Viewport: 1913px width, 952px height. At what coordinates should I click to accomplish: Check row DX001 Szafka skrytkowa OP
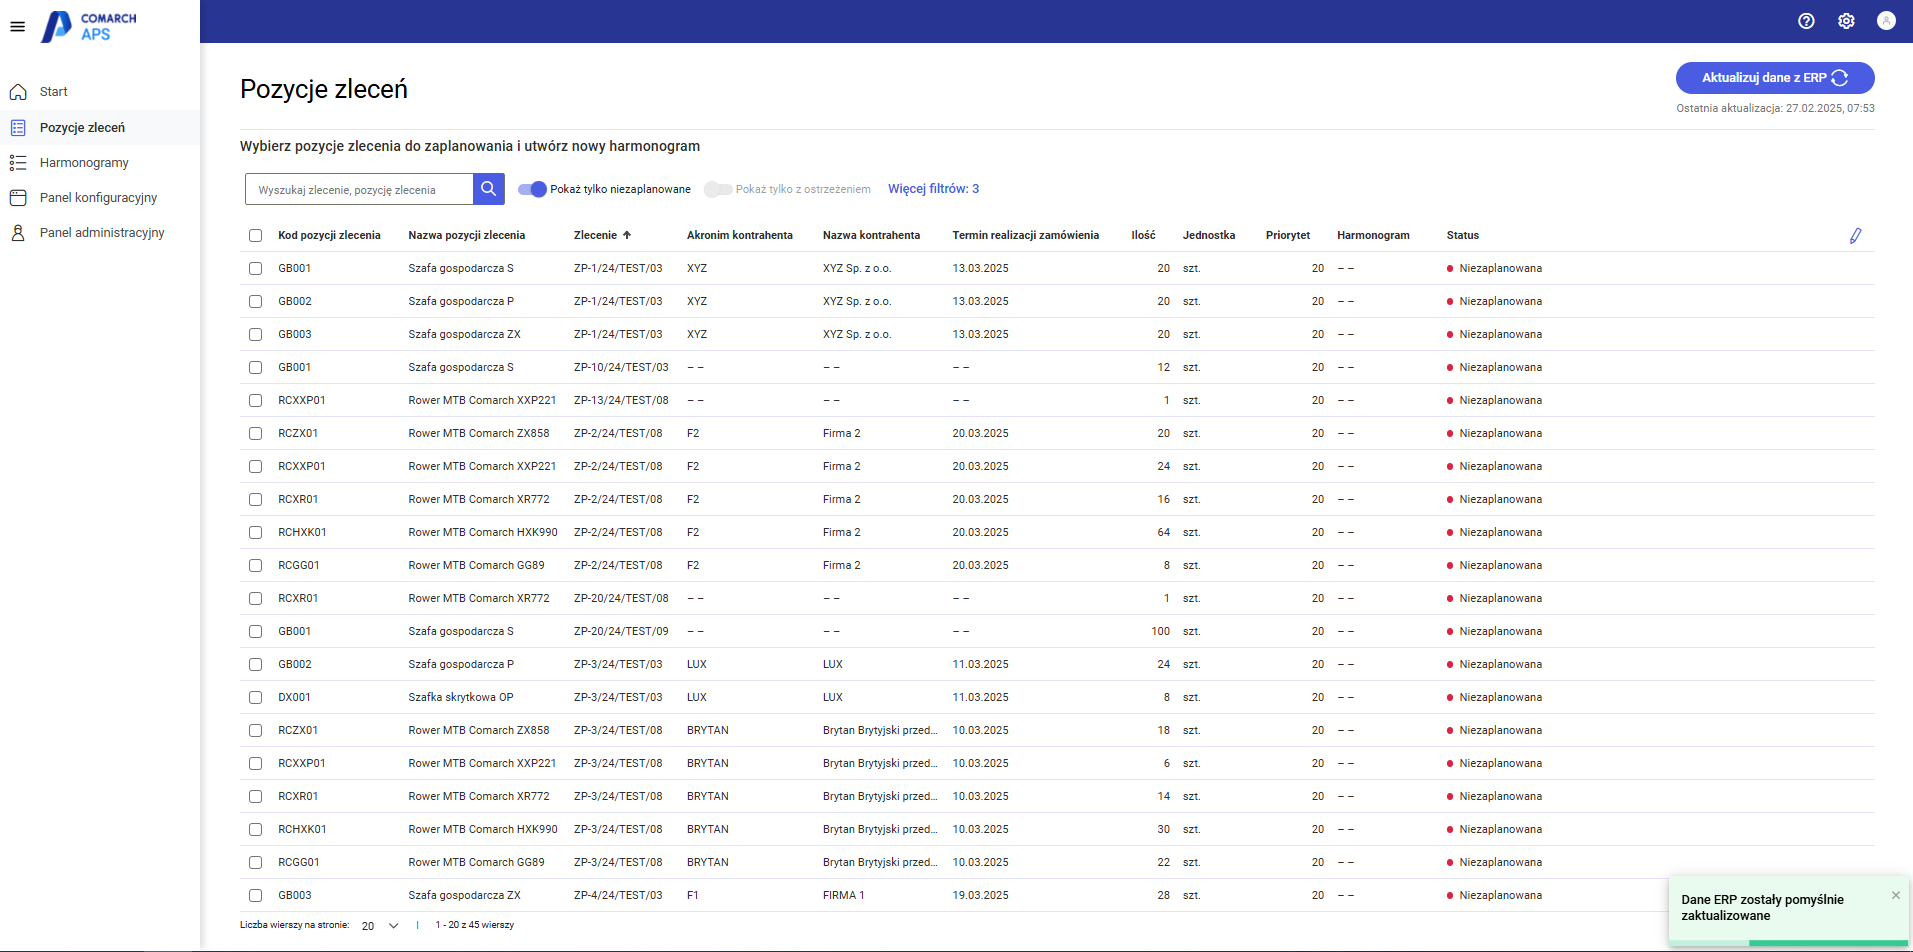click(255, 698)
